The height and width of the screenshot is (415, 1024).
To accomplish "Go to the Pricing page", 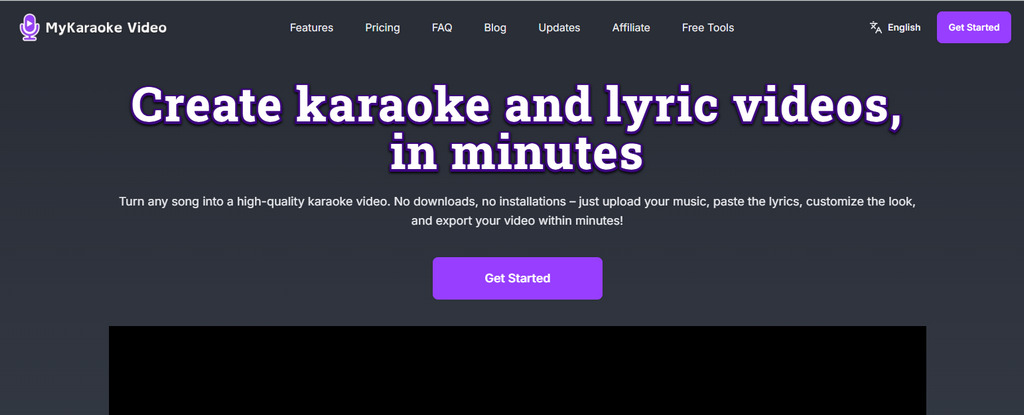I will tap(383, 27).
